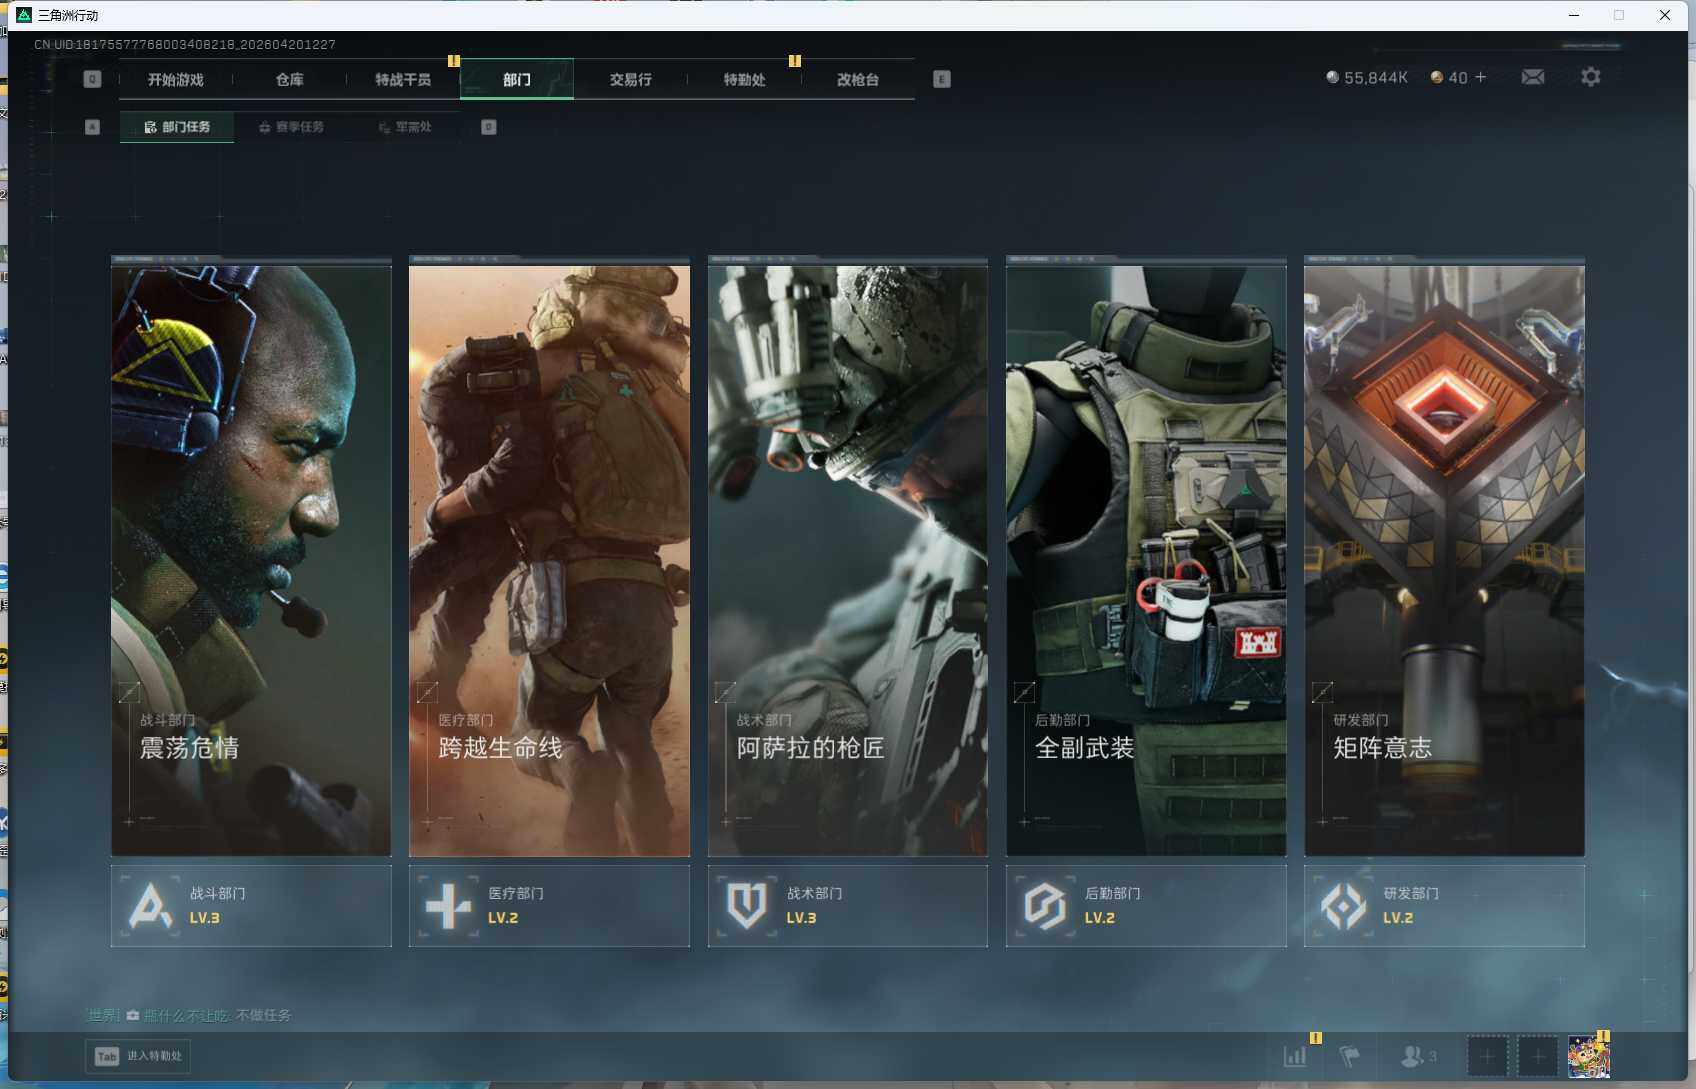
Task: Click the medical department cross emblem
Action: (447, 906)
